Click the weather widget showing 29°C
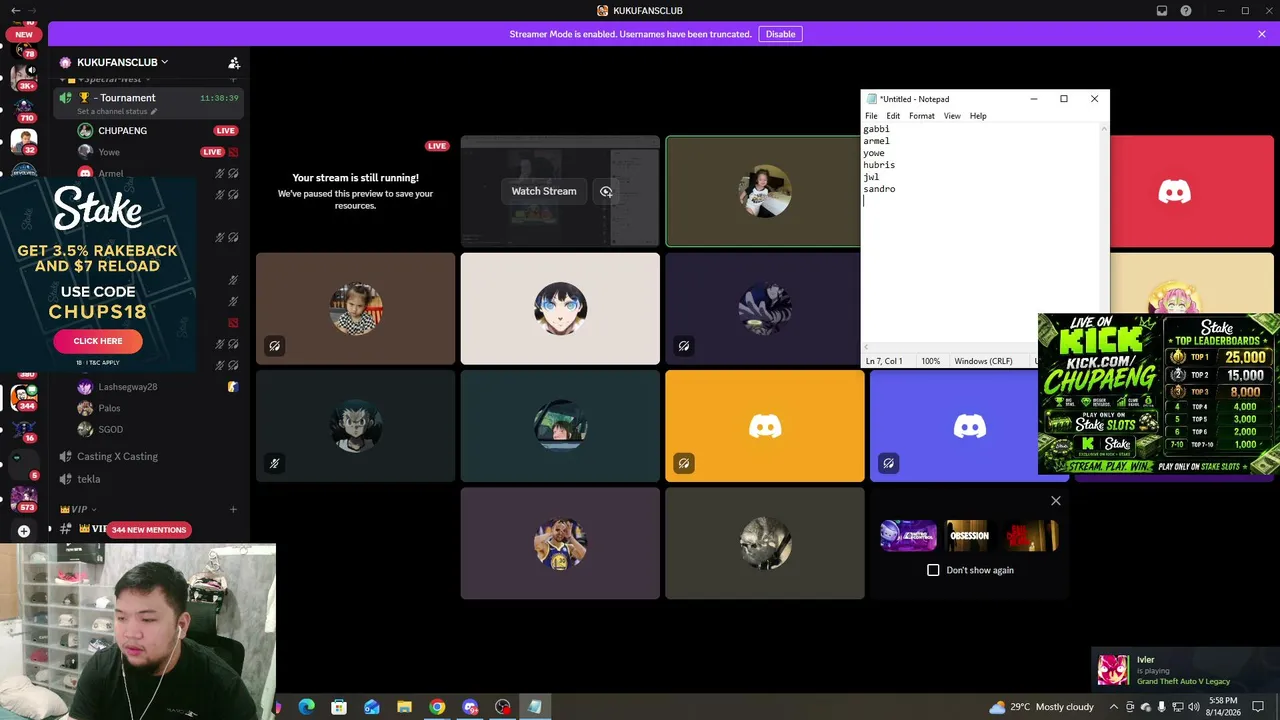Screen dimensions: 1280x720 (x=1041, y=707)
